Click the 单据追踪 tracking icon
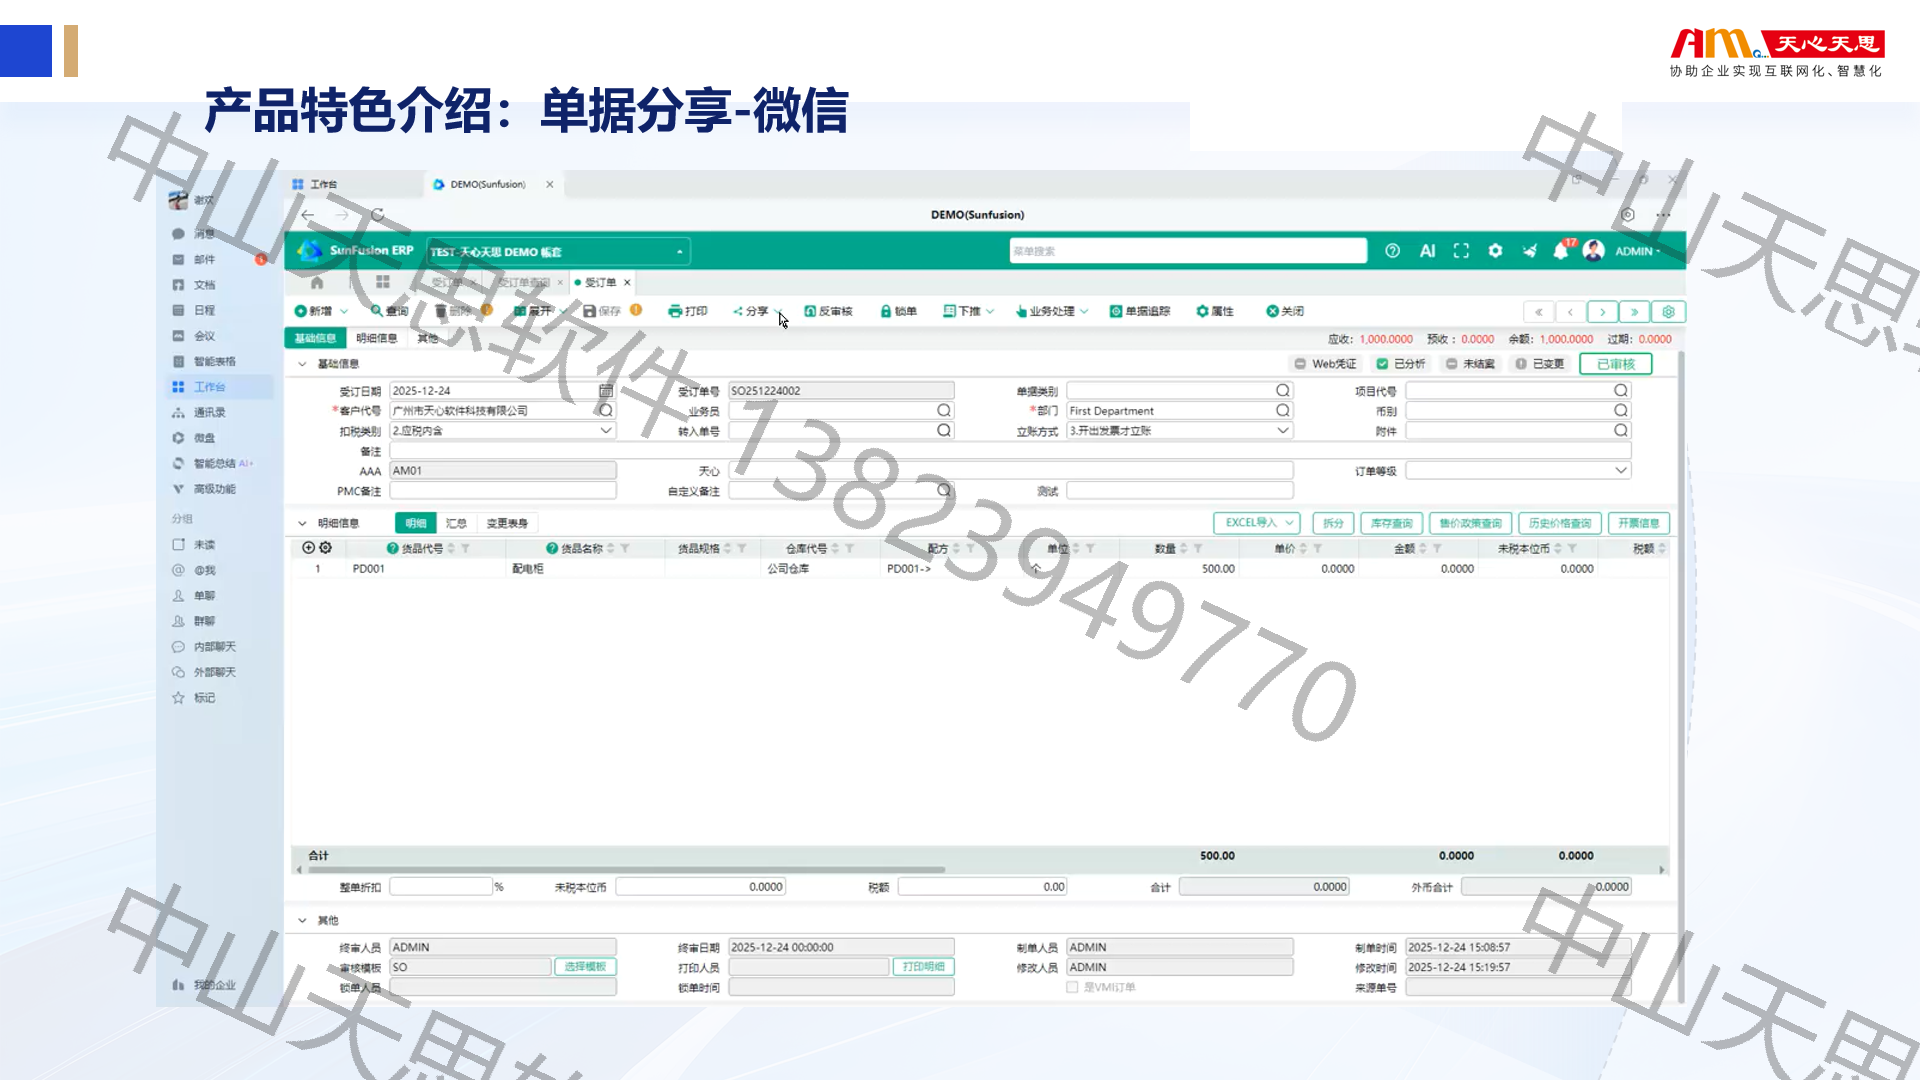This screenshot has height=1080, width=1920. [x=1116, y=311]
